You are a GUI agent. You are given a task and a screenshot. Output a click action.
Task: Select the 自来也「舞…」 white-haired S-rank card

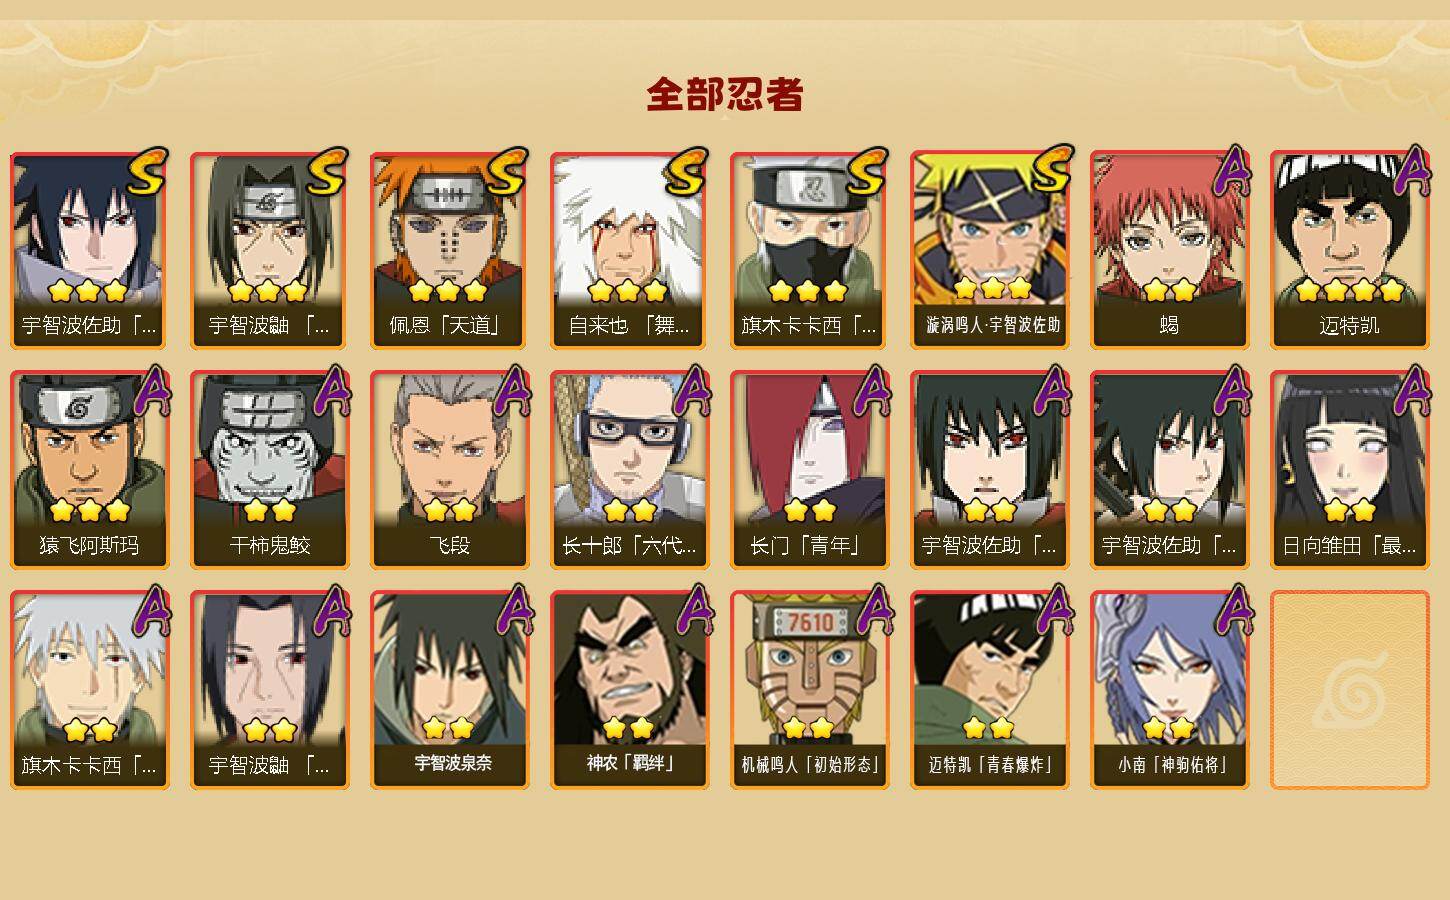coord(629,250)
